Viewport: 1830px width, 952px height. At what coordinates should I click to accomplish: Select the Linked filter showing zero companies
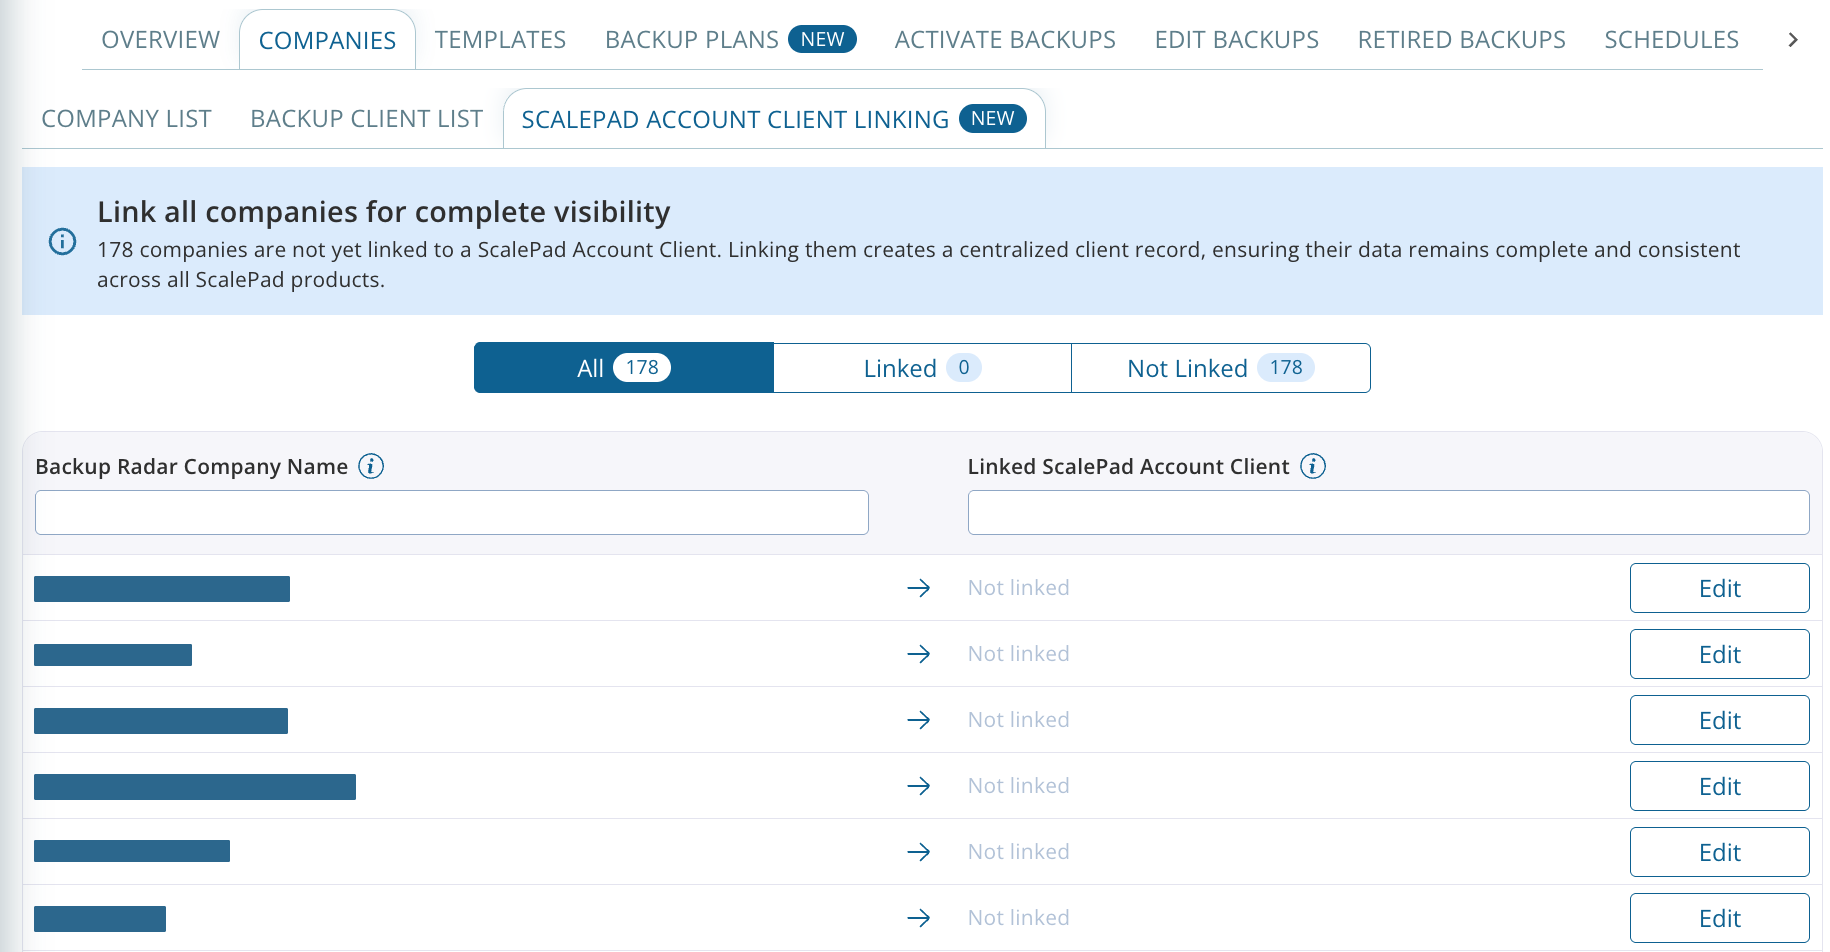pyautogui.click(x=921, y=367)
